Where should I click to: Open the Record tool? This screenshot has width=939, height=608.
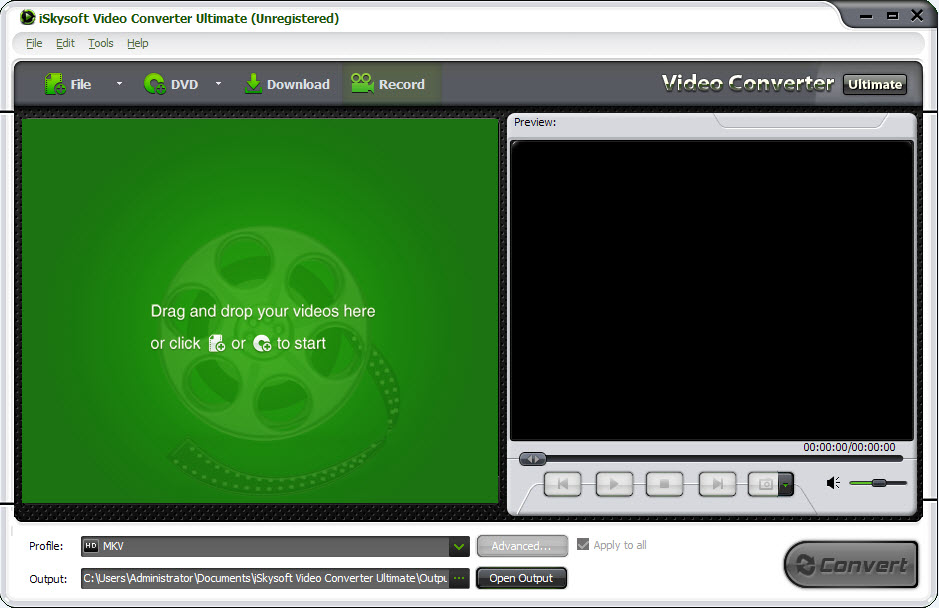(388, 84)
